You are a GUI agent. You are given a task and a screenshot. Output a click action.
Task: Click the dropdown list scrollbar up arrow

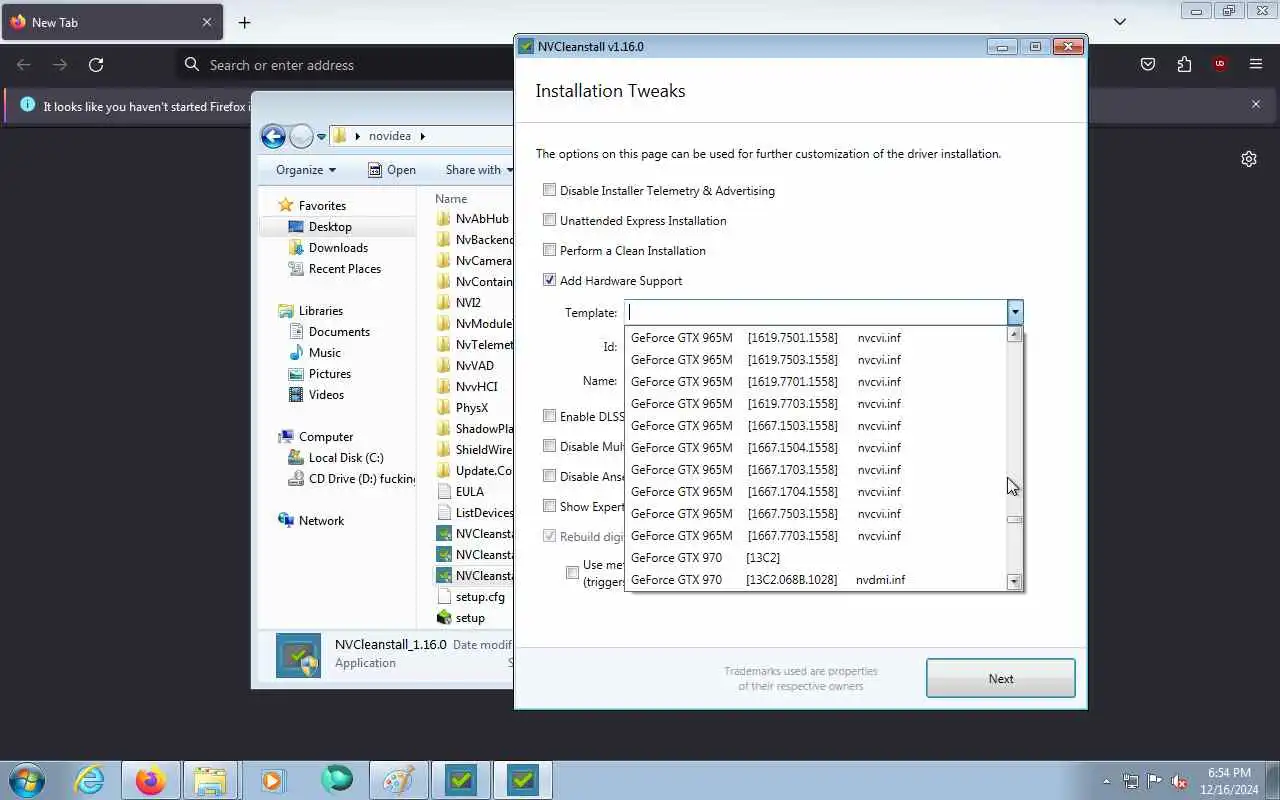[1014, 335]
